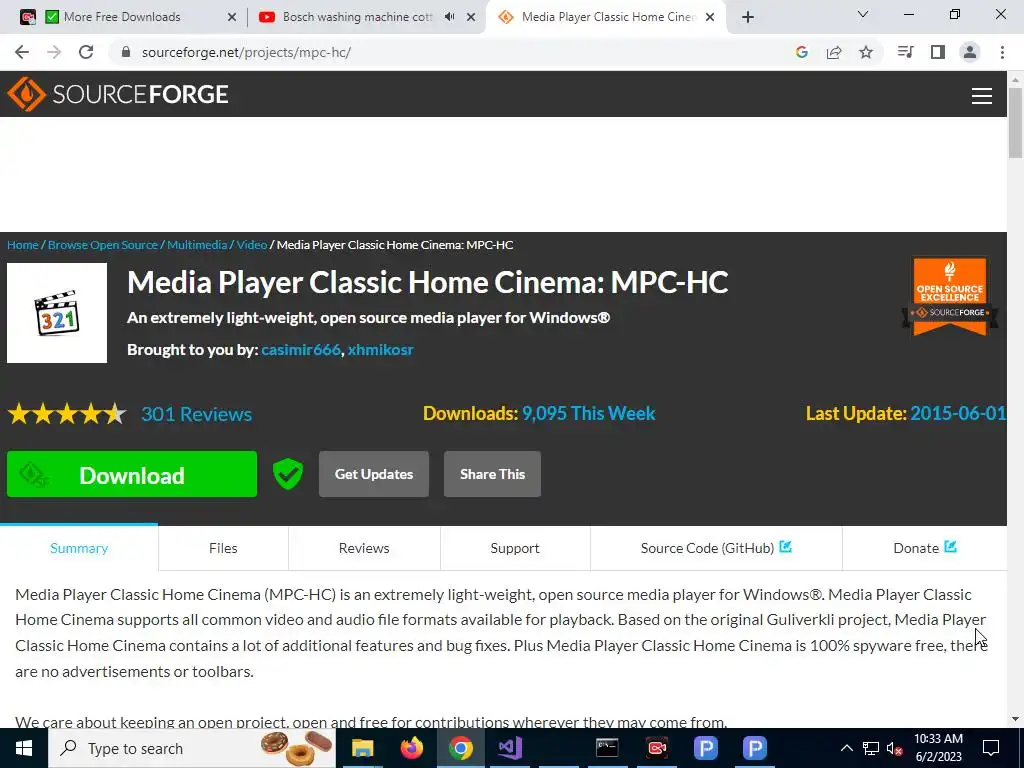
Task: Open Visual Studio from the taskbar
Action: click(x=509, y=748)
